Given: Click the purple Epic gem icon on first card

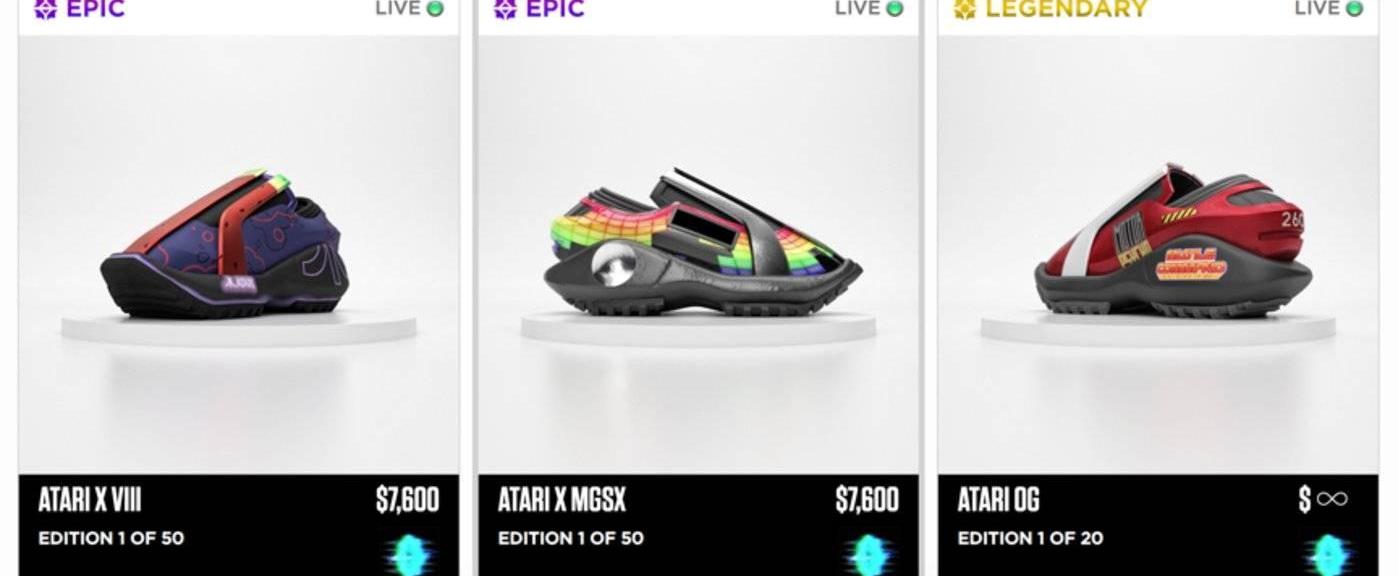Looking at the screenshot, I should pos(46,9).
